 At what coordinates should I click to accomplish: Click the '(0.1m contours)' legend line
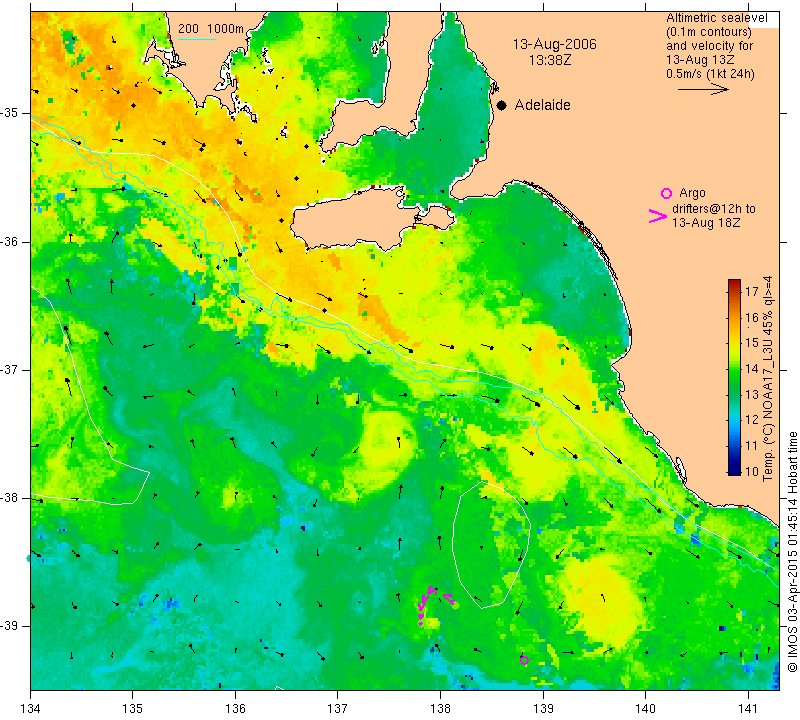(x=709, y=32)
